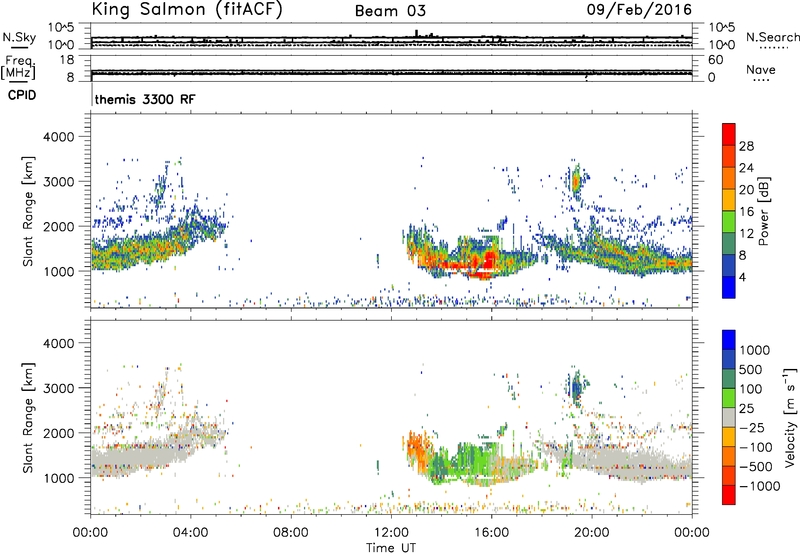Viewport: 800px width, 554px height.
Task: Click the 18 value on the frequency axis
Action: pyautogui.click(x=67, y=60)
